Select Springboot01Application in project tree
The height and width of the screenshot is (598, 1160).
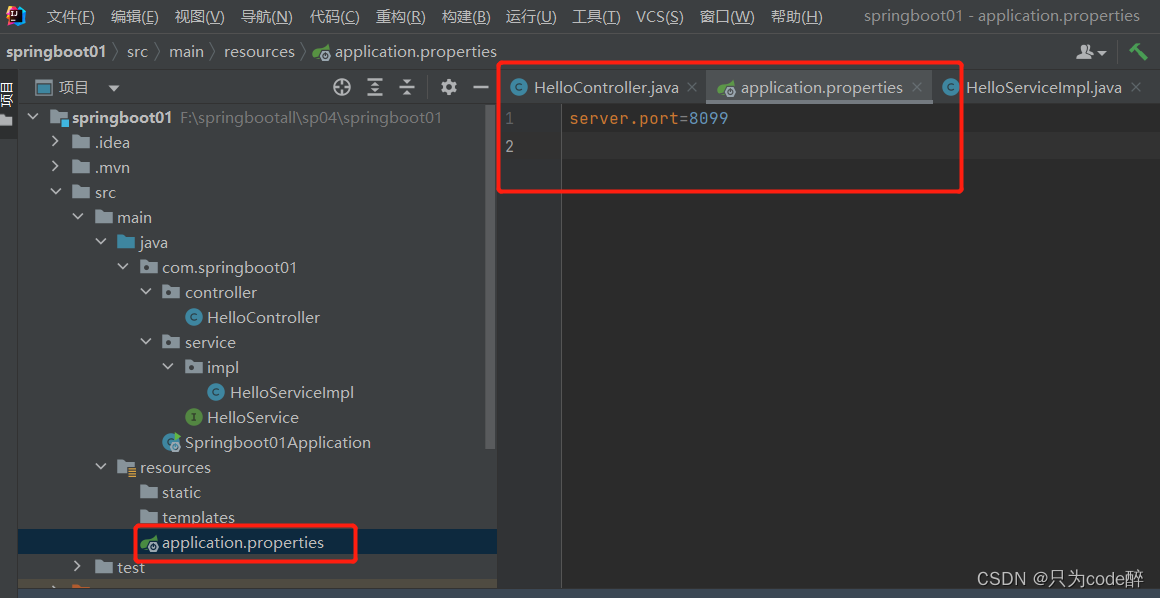[266, 443]
